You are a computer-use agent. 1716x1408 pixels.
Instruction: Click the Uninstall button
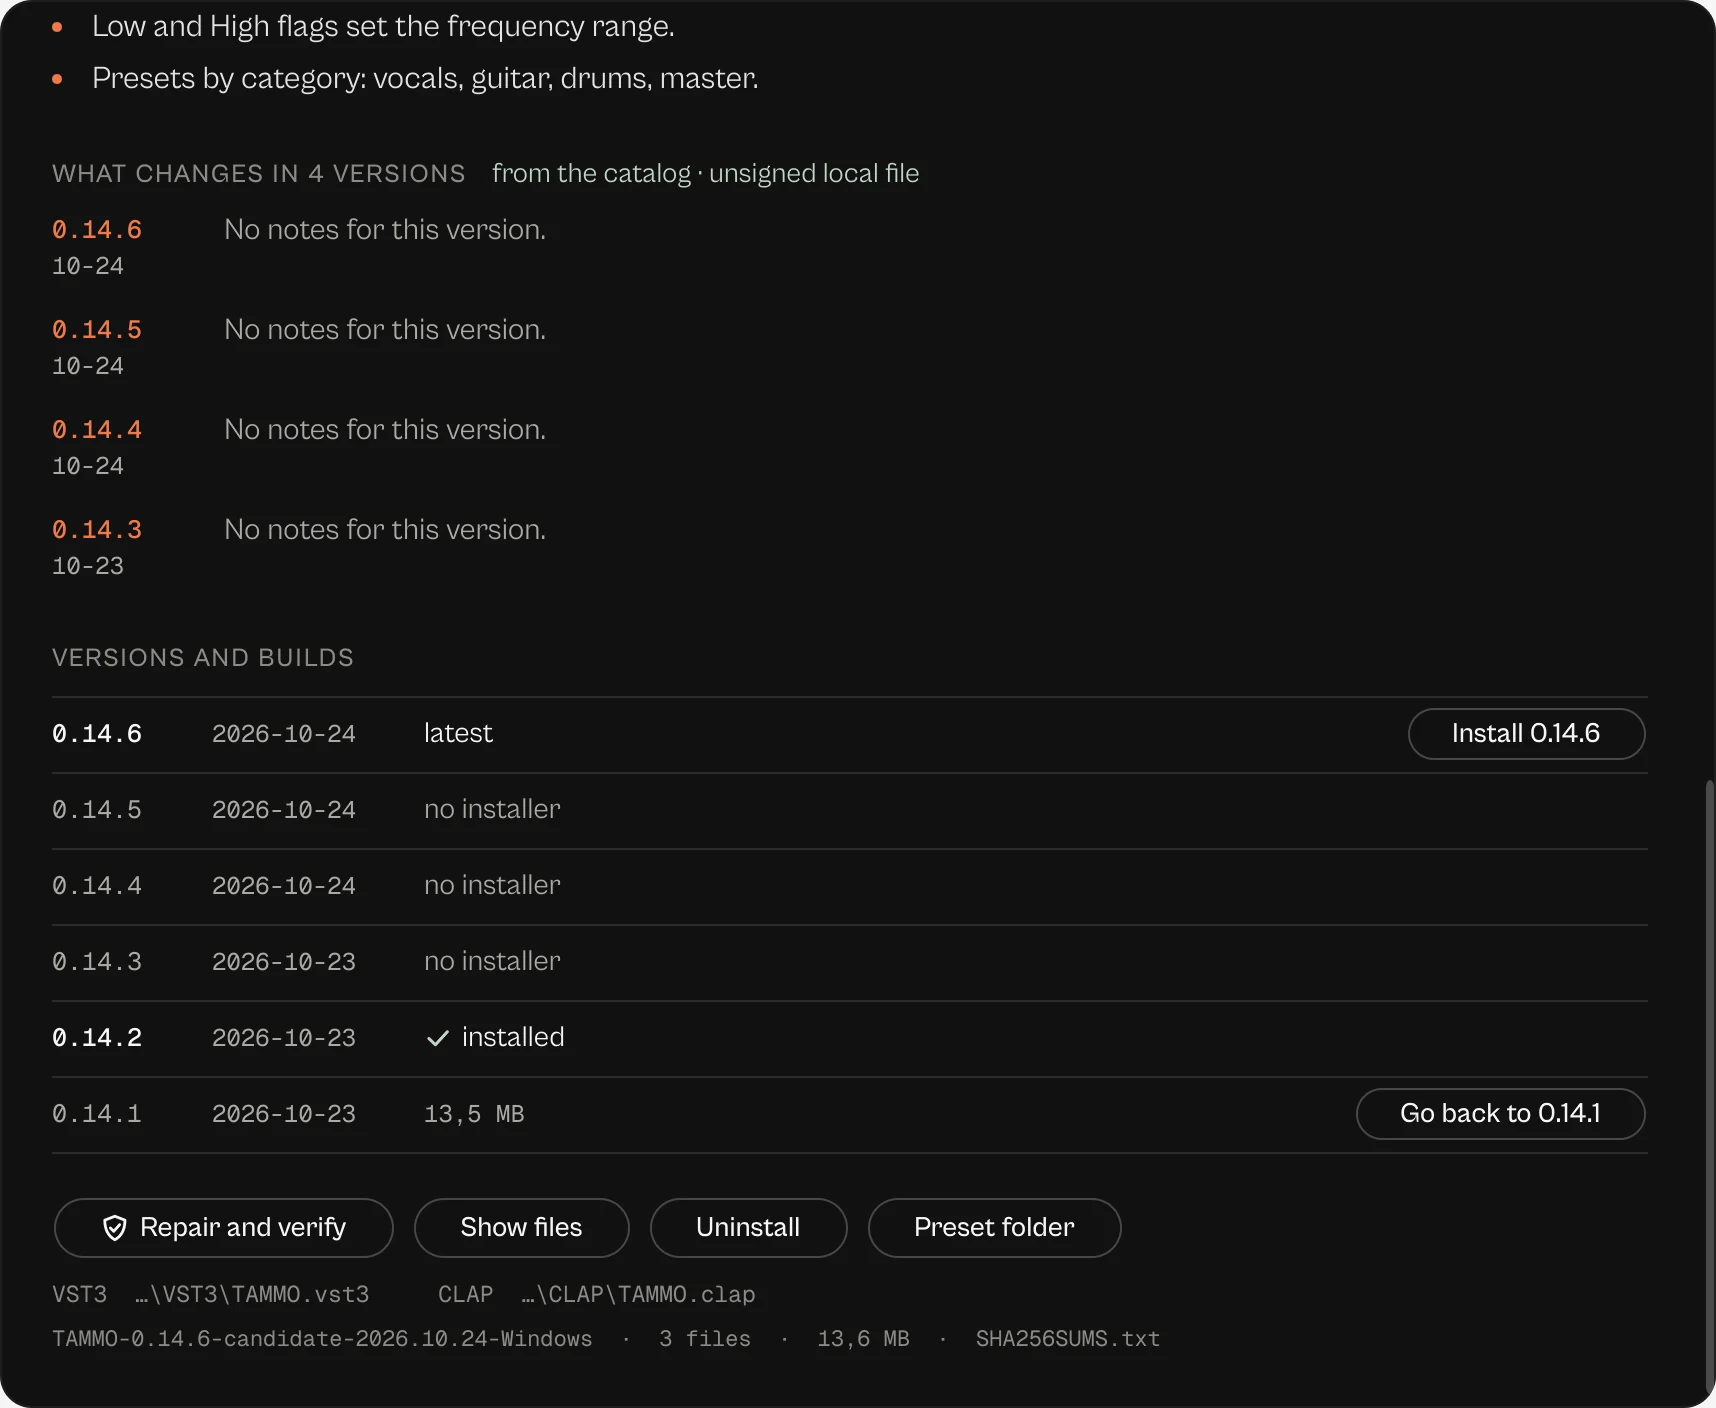coord(748,1228)
